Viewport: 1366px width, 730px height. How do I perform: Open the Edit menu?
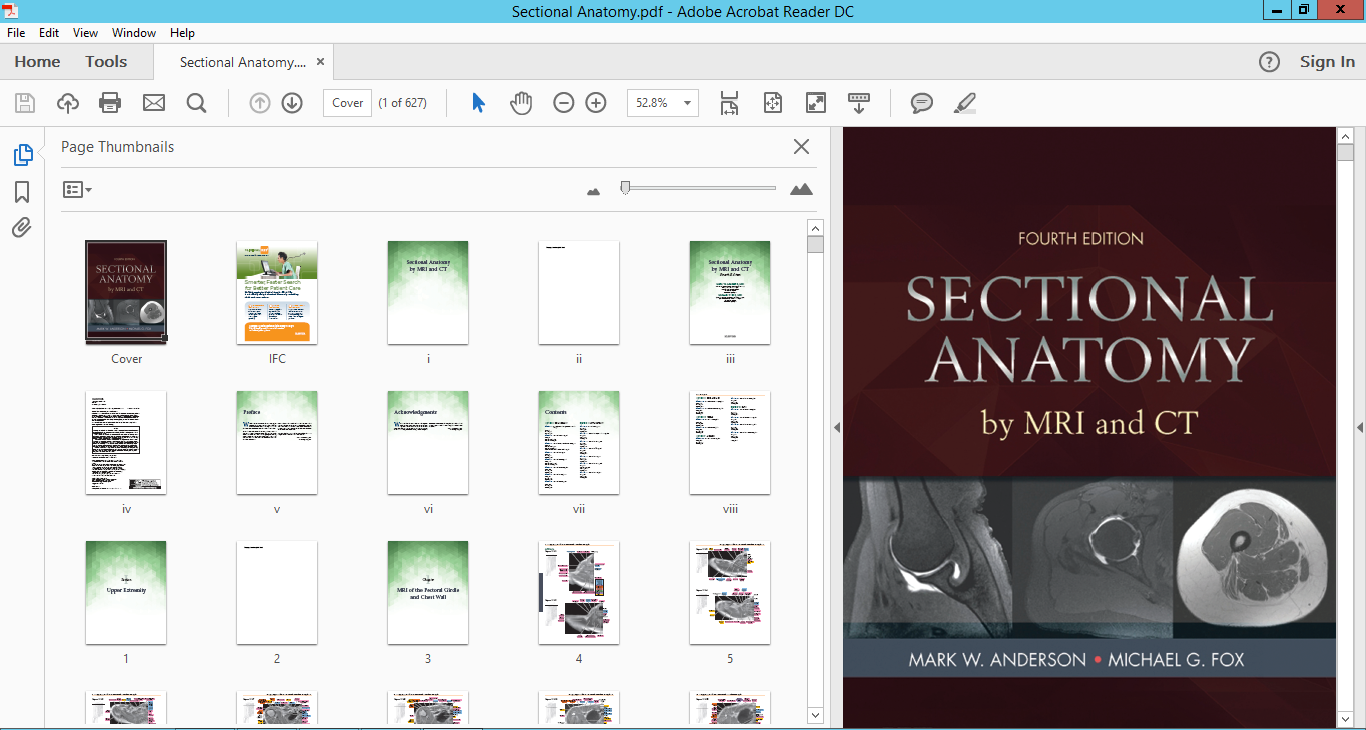click(49, 33)
